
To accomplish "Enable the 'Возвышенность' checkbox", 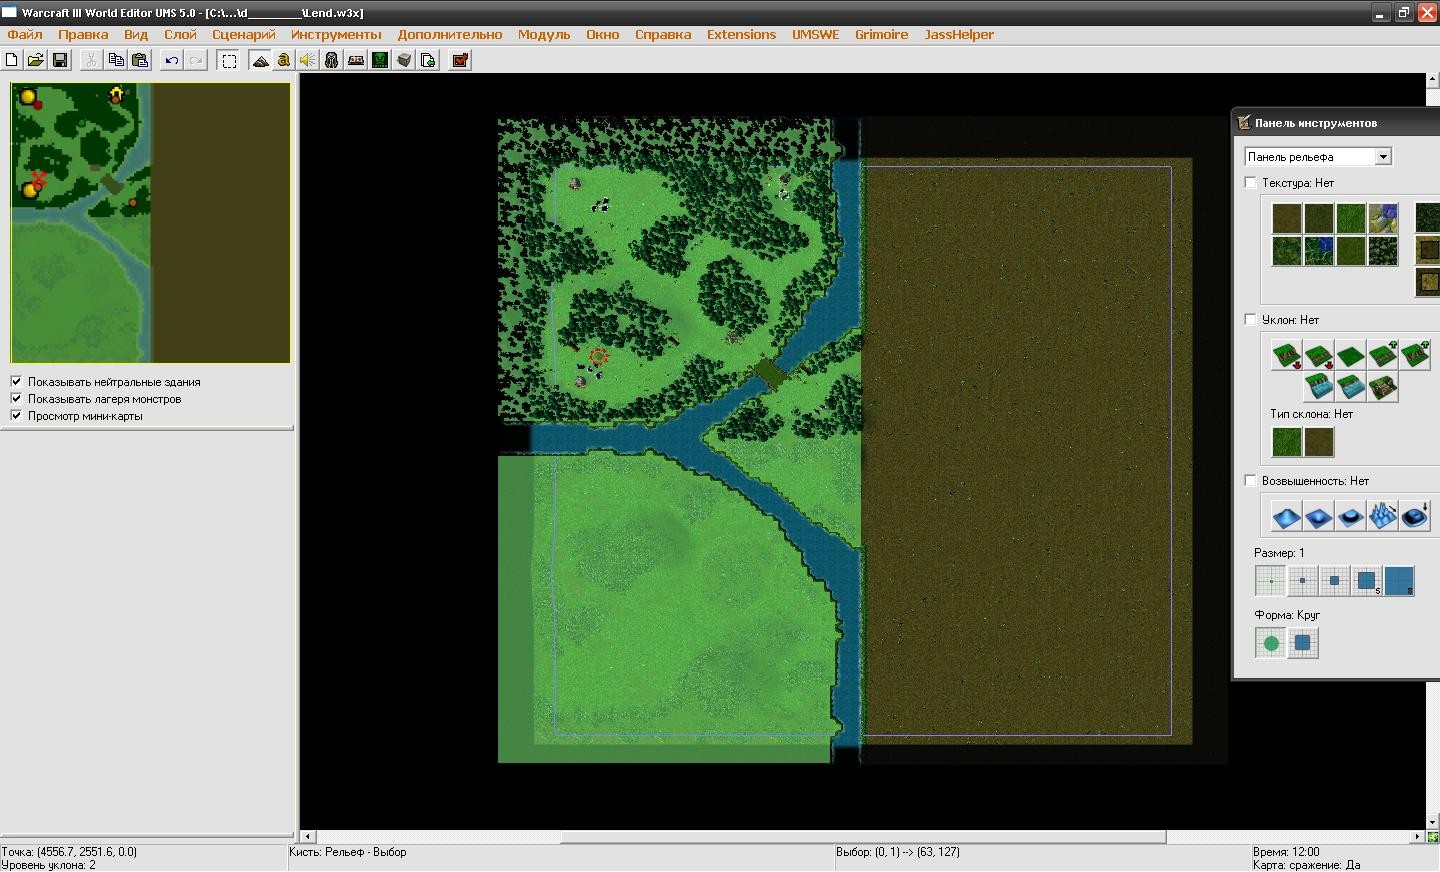I will pyautogui.click(x=1250, y=480).
